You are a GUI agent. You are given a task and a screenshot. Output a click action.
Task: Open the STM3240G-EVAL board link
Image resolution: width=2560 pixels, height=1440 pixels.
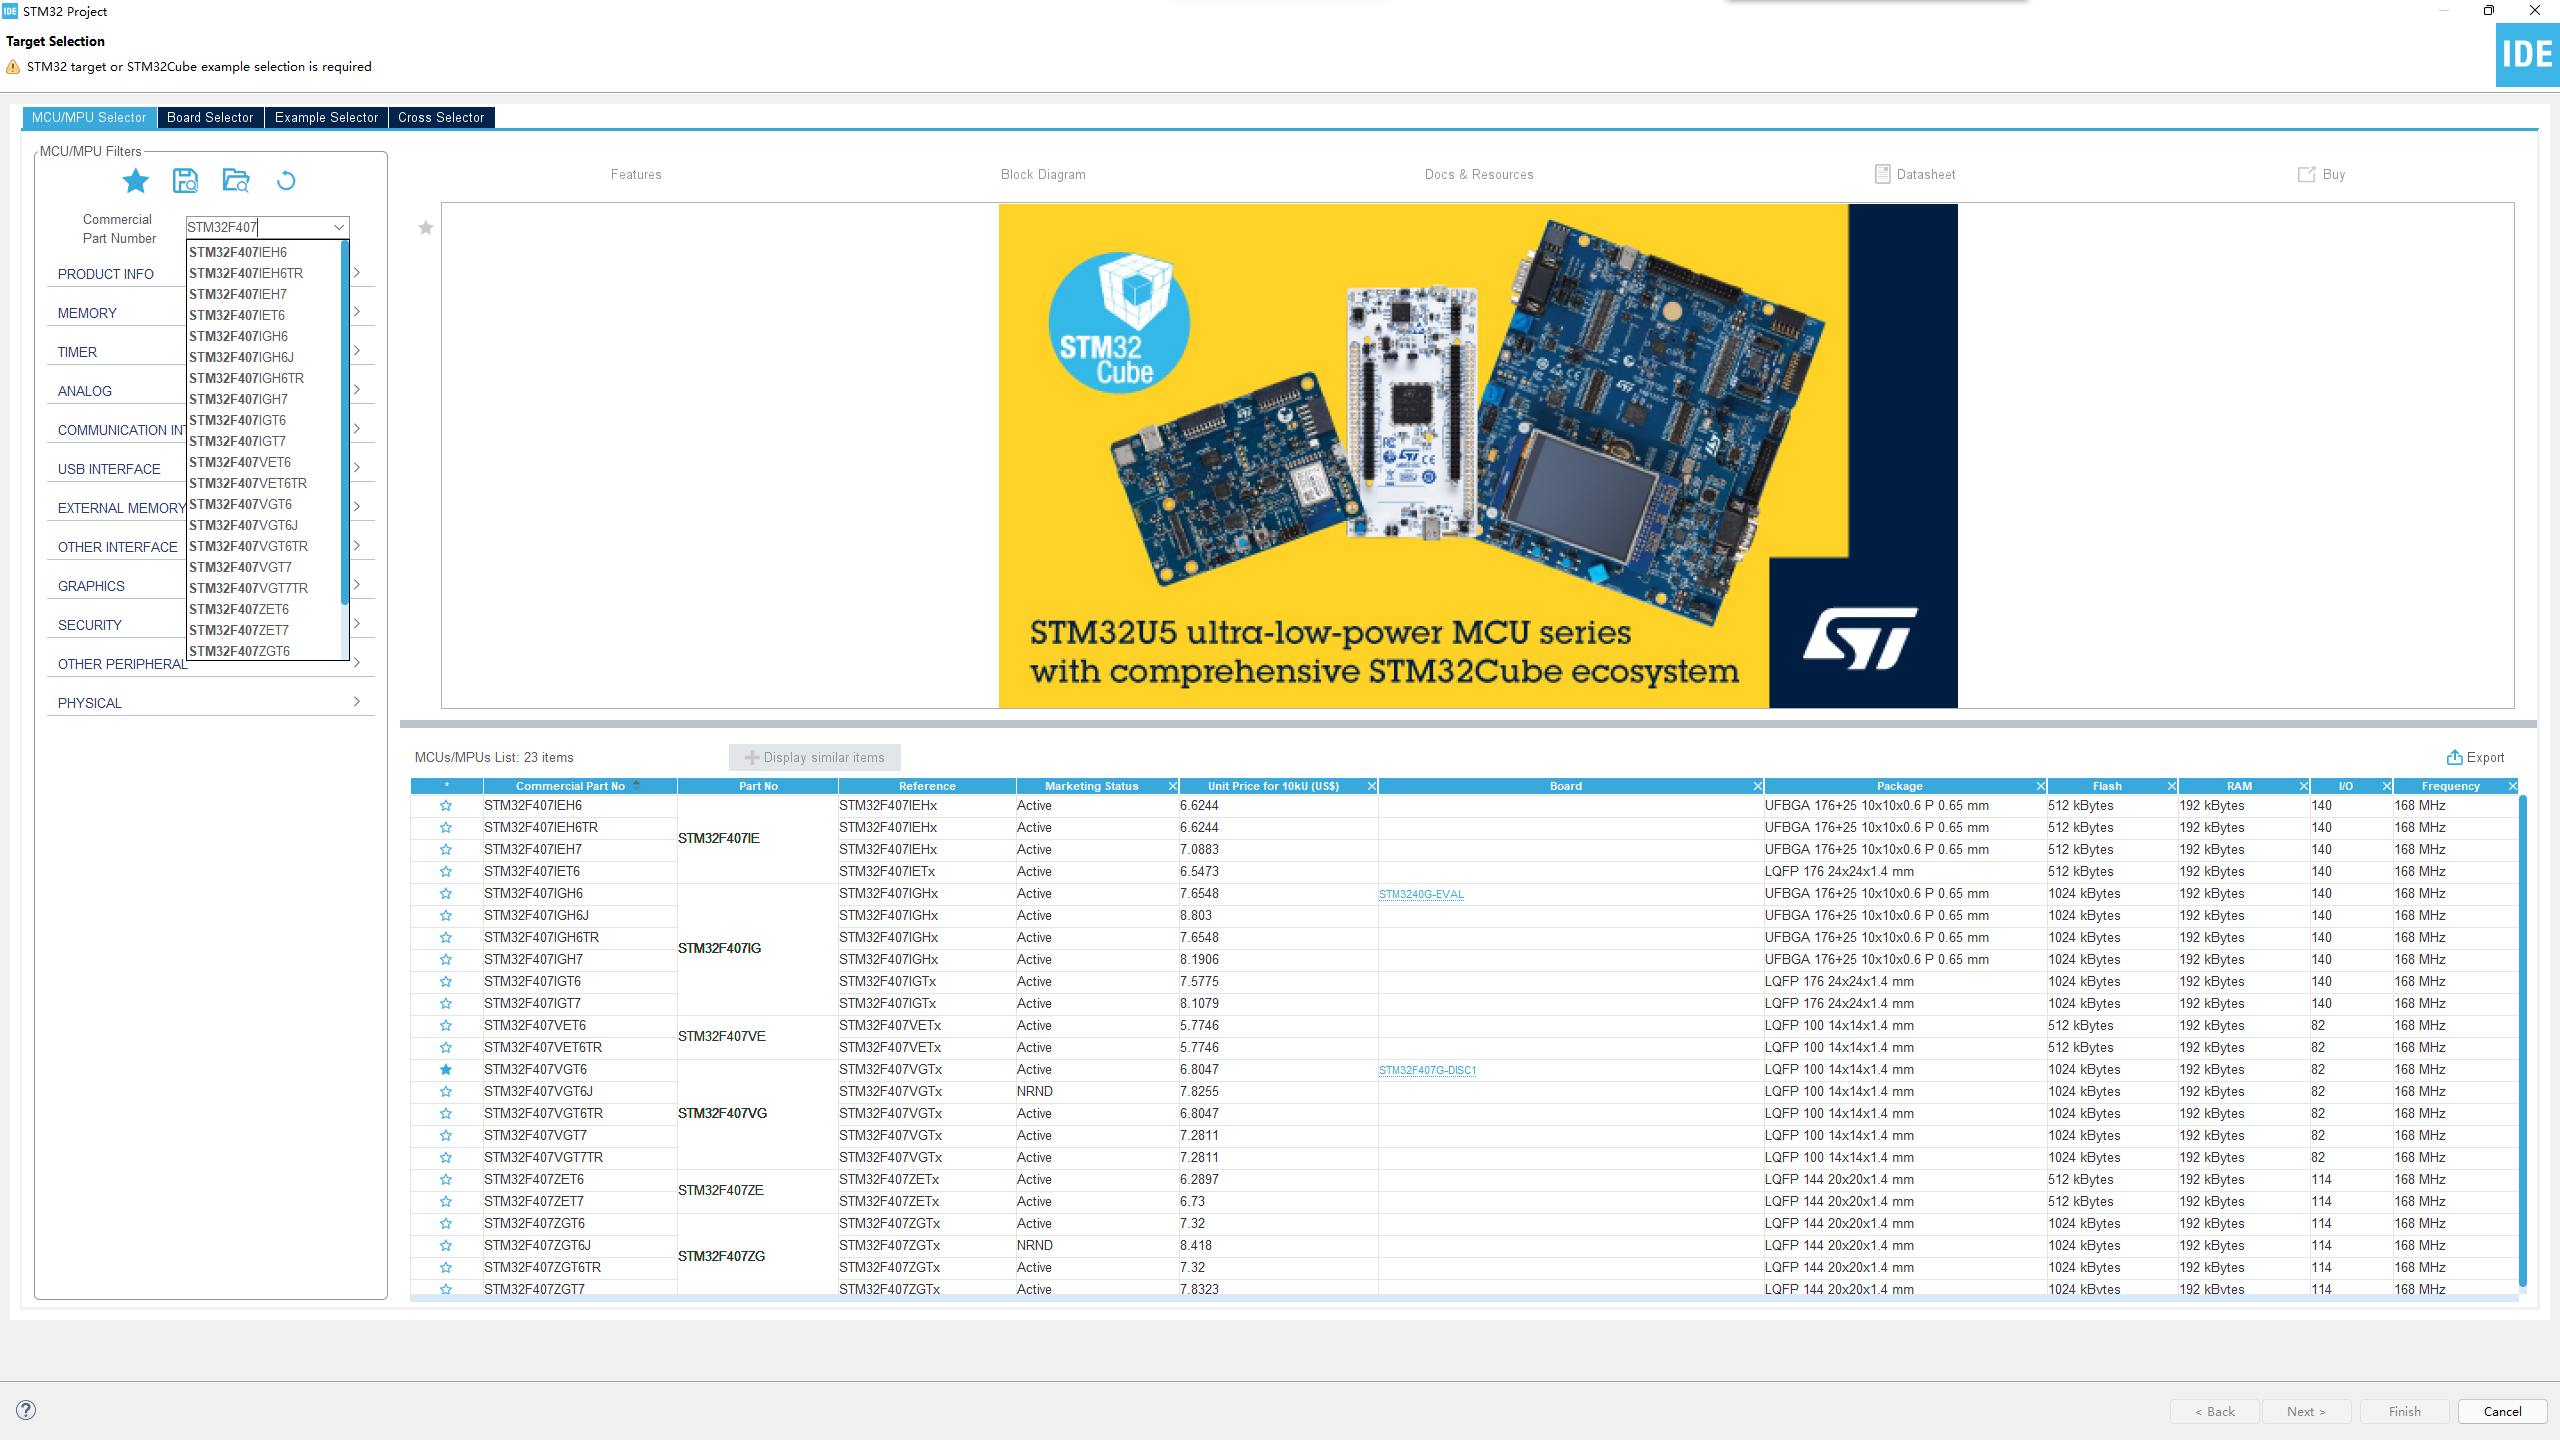(x=1421, y=894)
